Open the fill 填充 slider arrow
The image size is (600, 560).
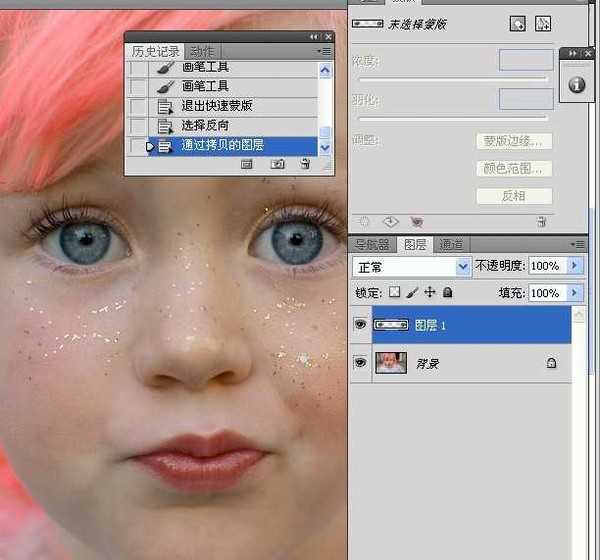[574, 293]
